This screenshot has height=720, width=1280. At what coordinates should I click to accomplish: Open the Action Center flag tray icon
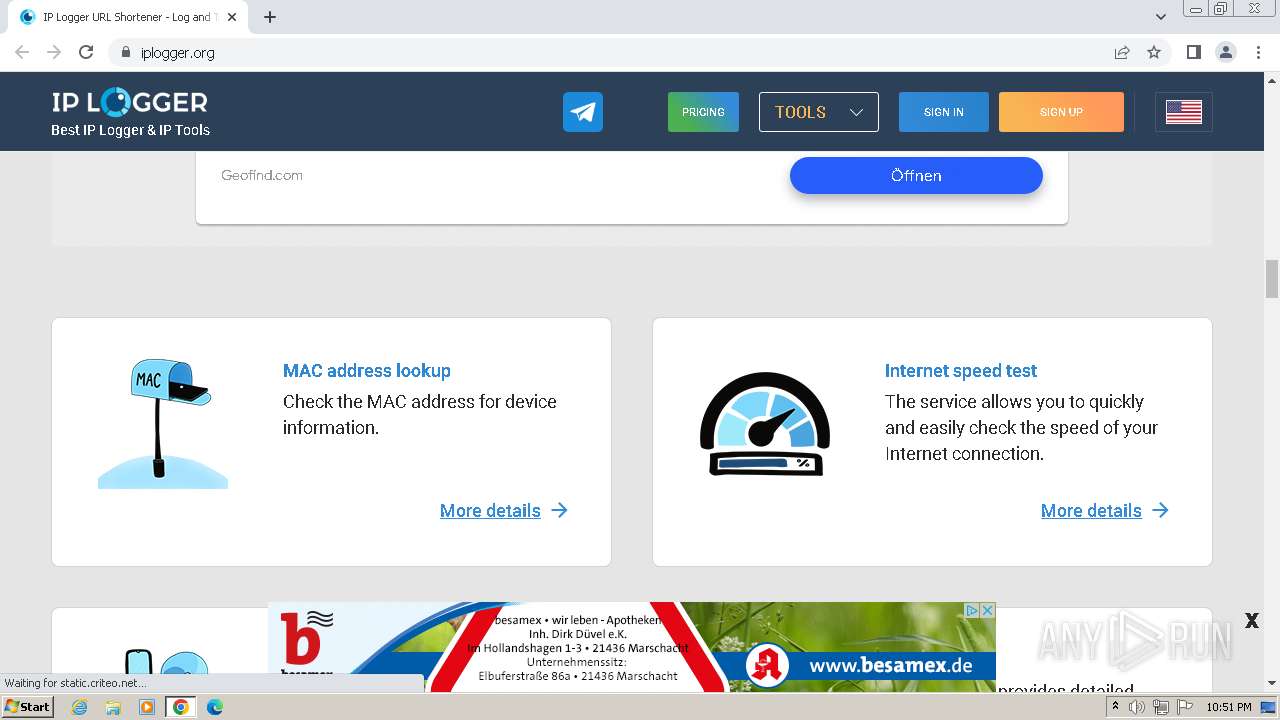tap(1183, 707)
